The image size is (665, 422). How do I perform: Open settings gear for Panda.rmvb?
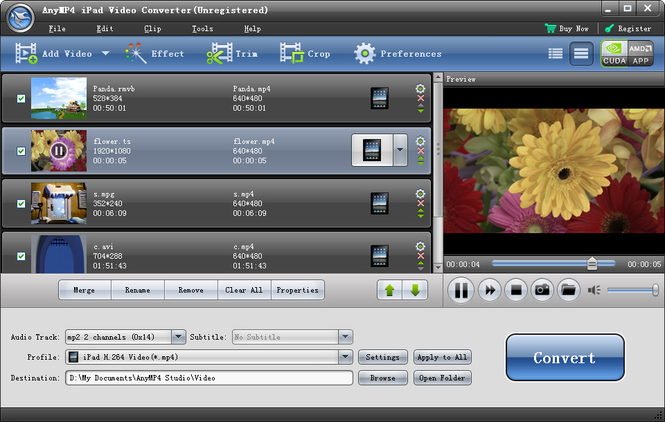pyautogui.click(x=420, y=88)
